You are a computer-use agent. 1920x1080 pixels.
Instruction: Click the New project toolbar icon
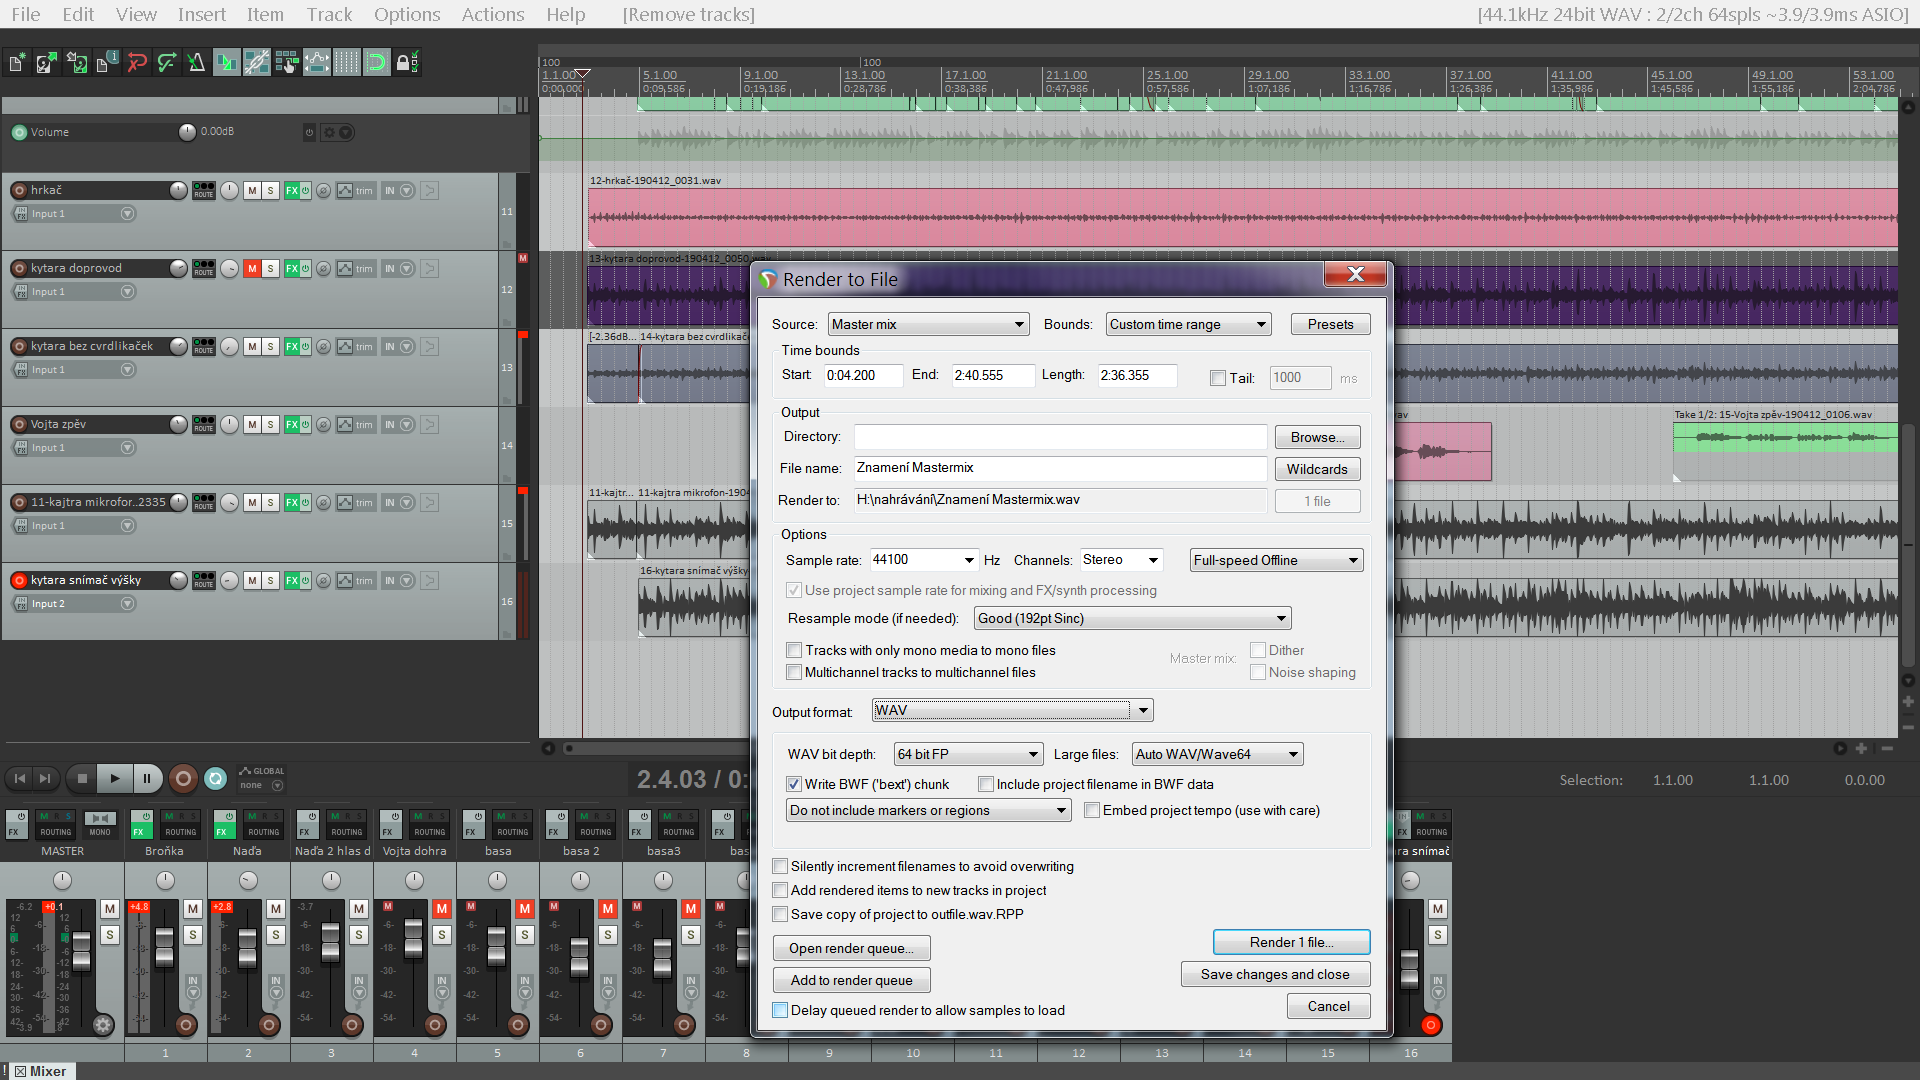coord(17,63)
